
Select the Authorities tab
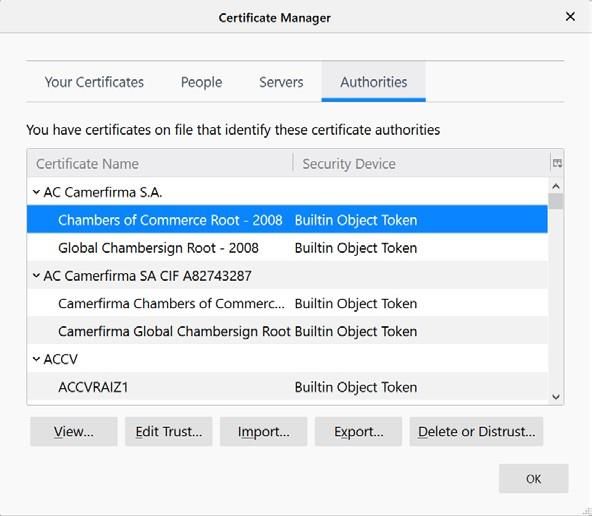373,82
